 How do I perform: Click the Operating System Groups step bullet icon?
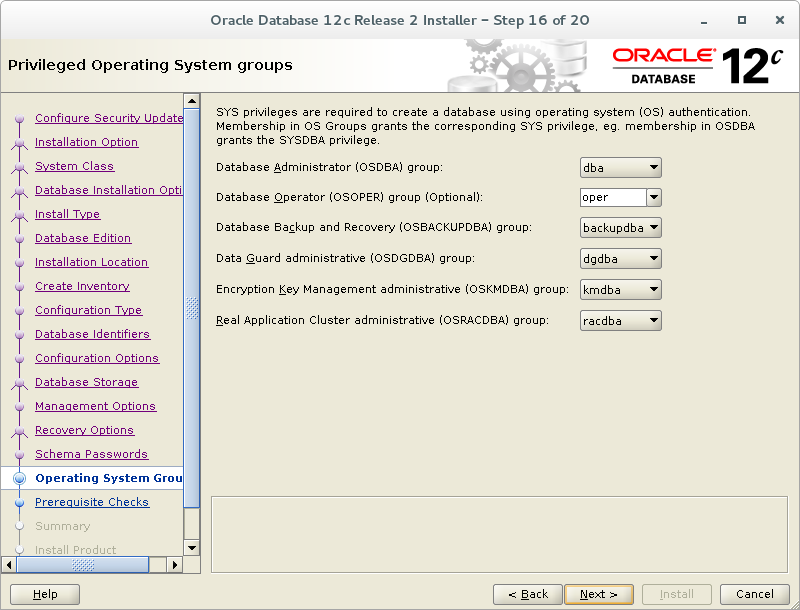[x=19, y=478]
